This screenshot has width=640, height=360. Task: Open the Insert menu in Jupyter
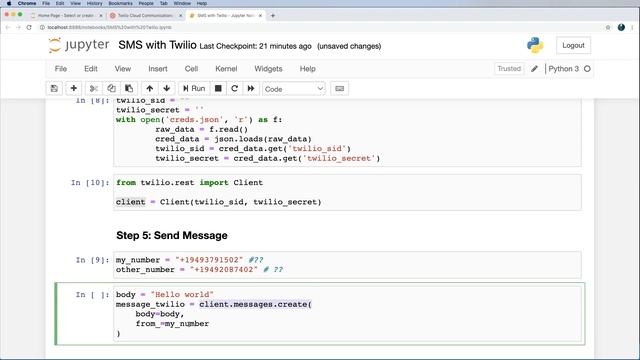tap(158, 69)
